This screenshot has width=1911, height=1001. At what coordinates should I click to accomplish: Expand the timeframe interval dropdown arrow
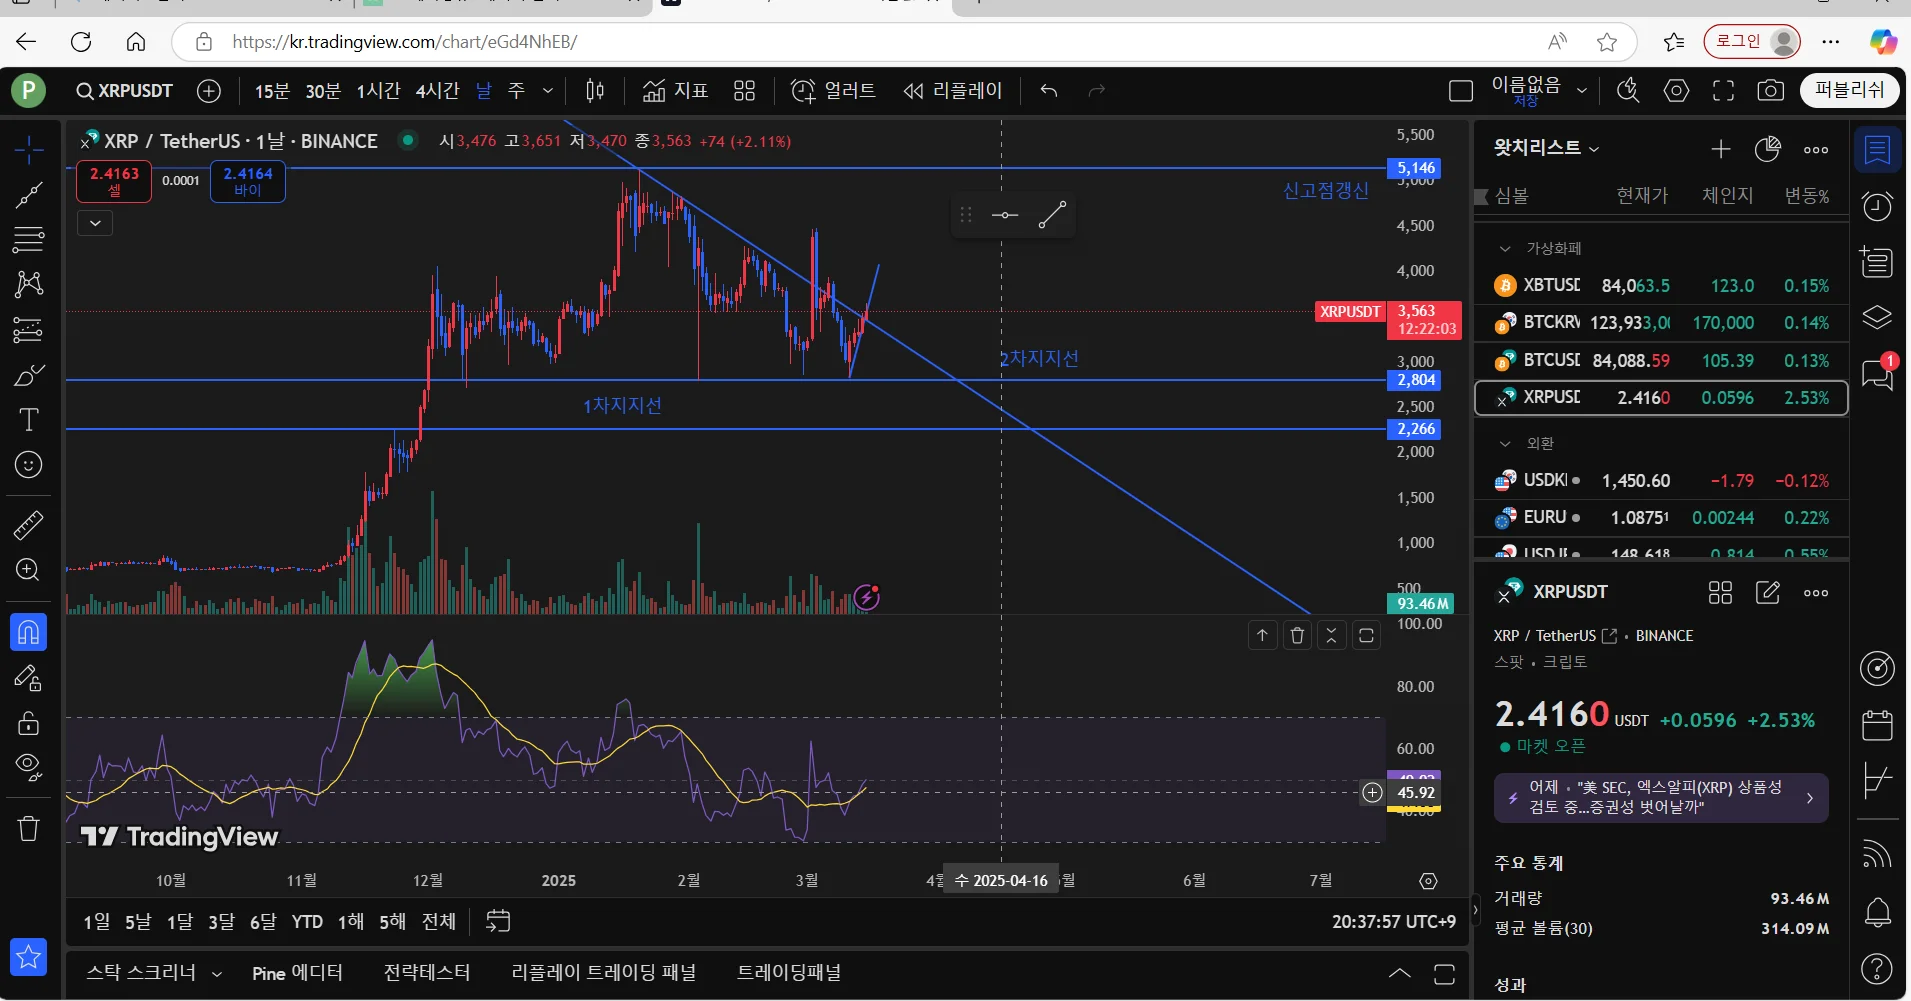tap(548, 91)
